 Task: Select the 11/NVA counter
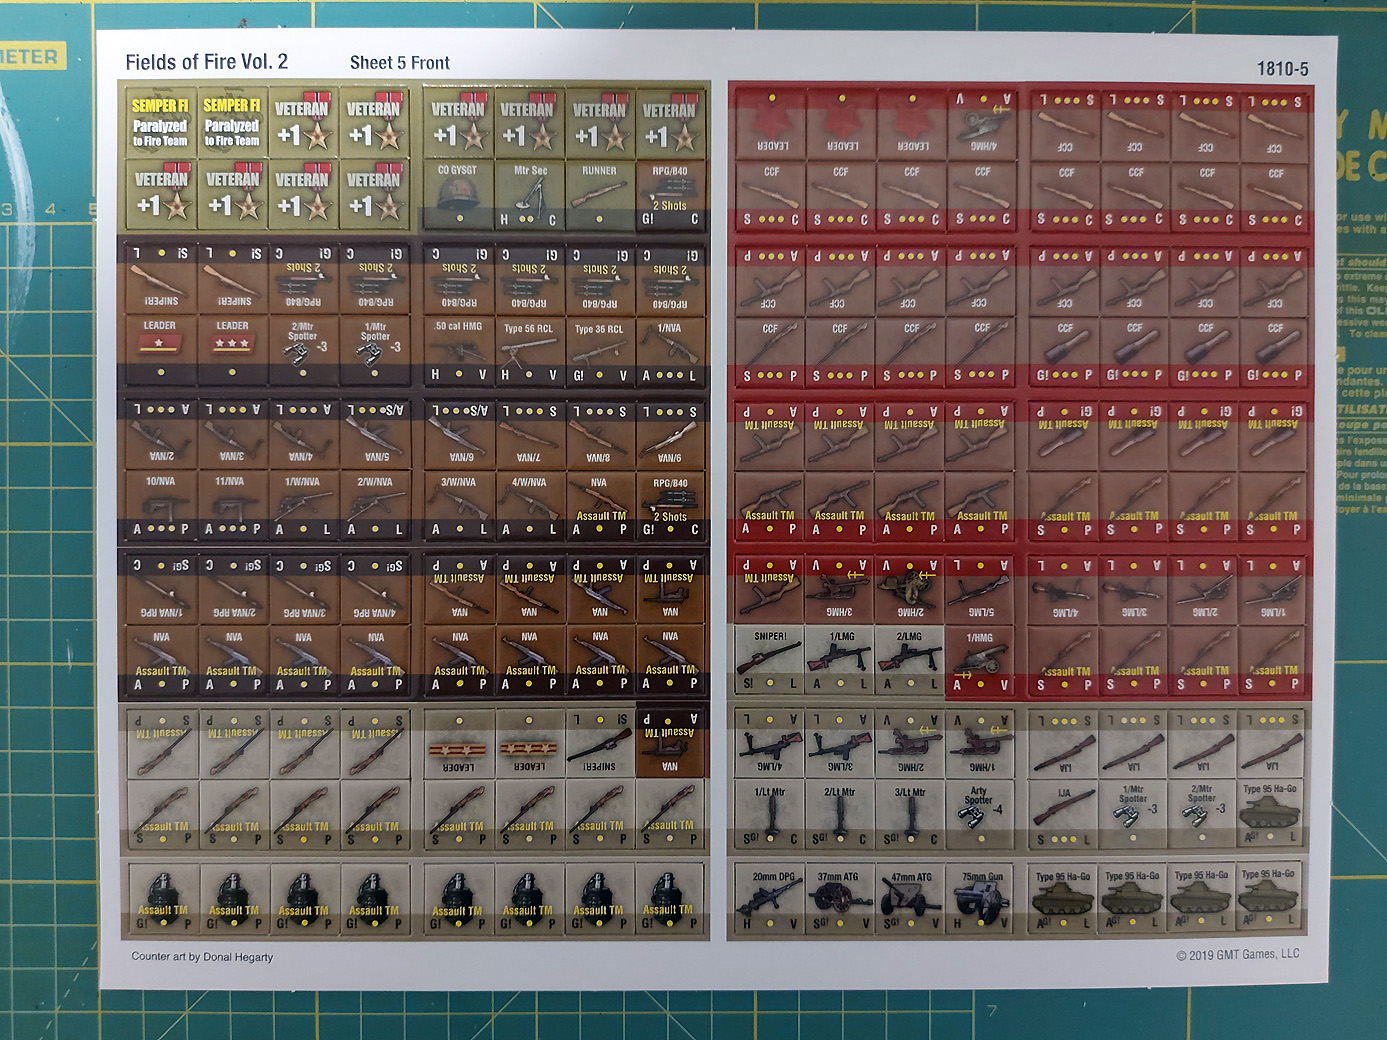point(232,505)
